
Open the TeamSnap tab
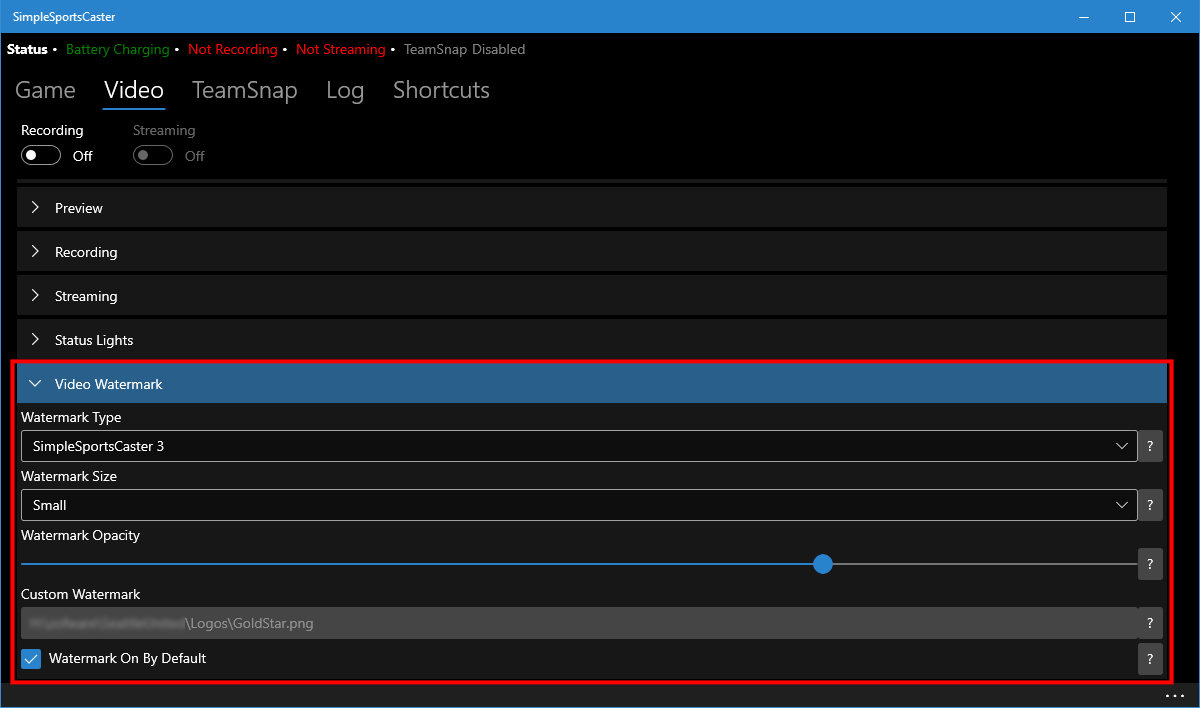(x=244, y=90)
